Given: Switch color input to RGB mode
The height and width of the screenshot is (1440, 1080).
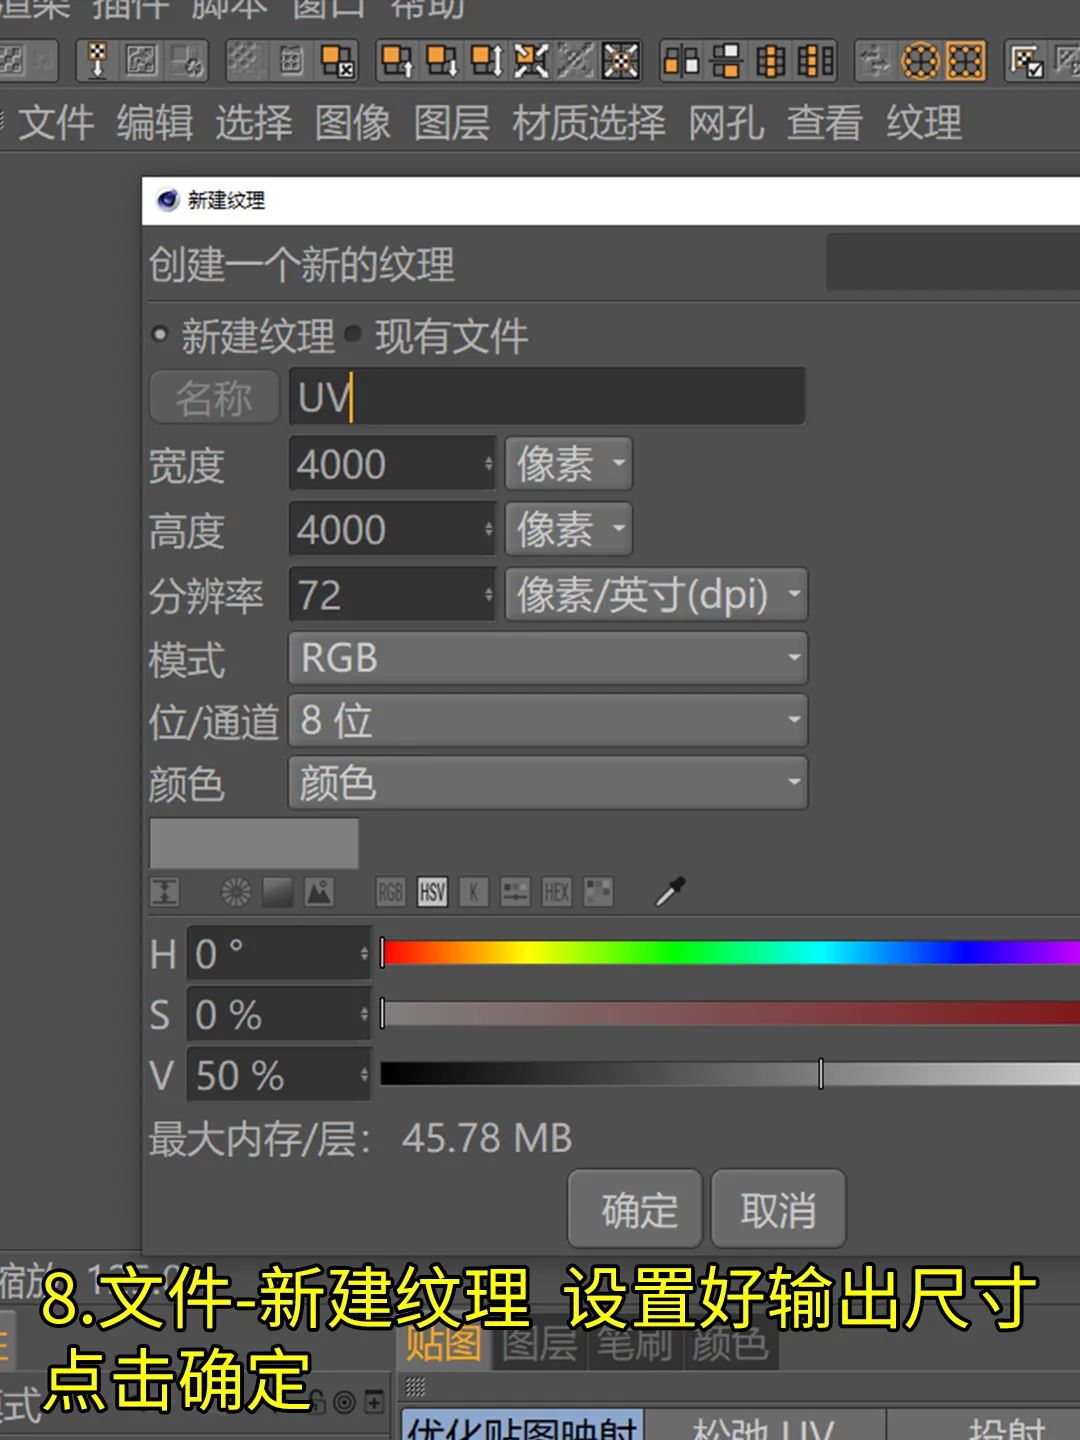Looking at the screenshot, I should point(390,892).
